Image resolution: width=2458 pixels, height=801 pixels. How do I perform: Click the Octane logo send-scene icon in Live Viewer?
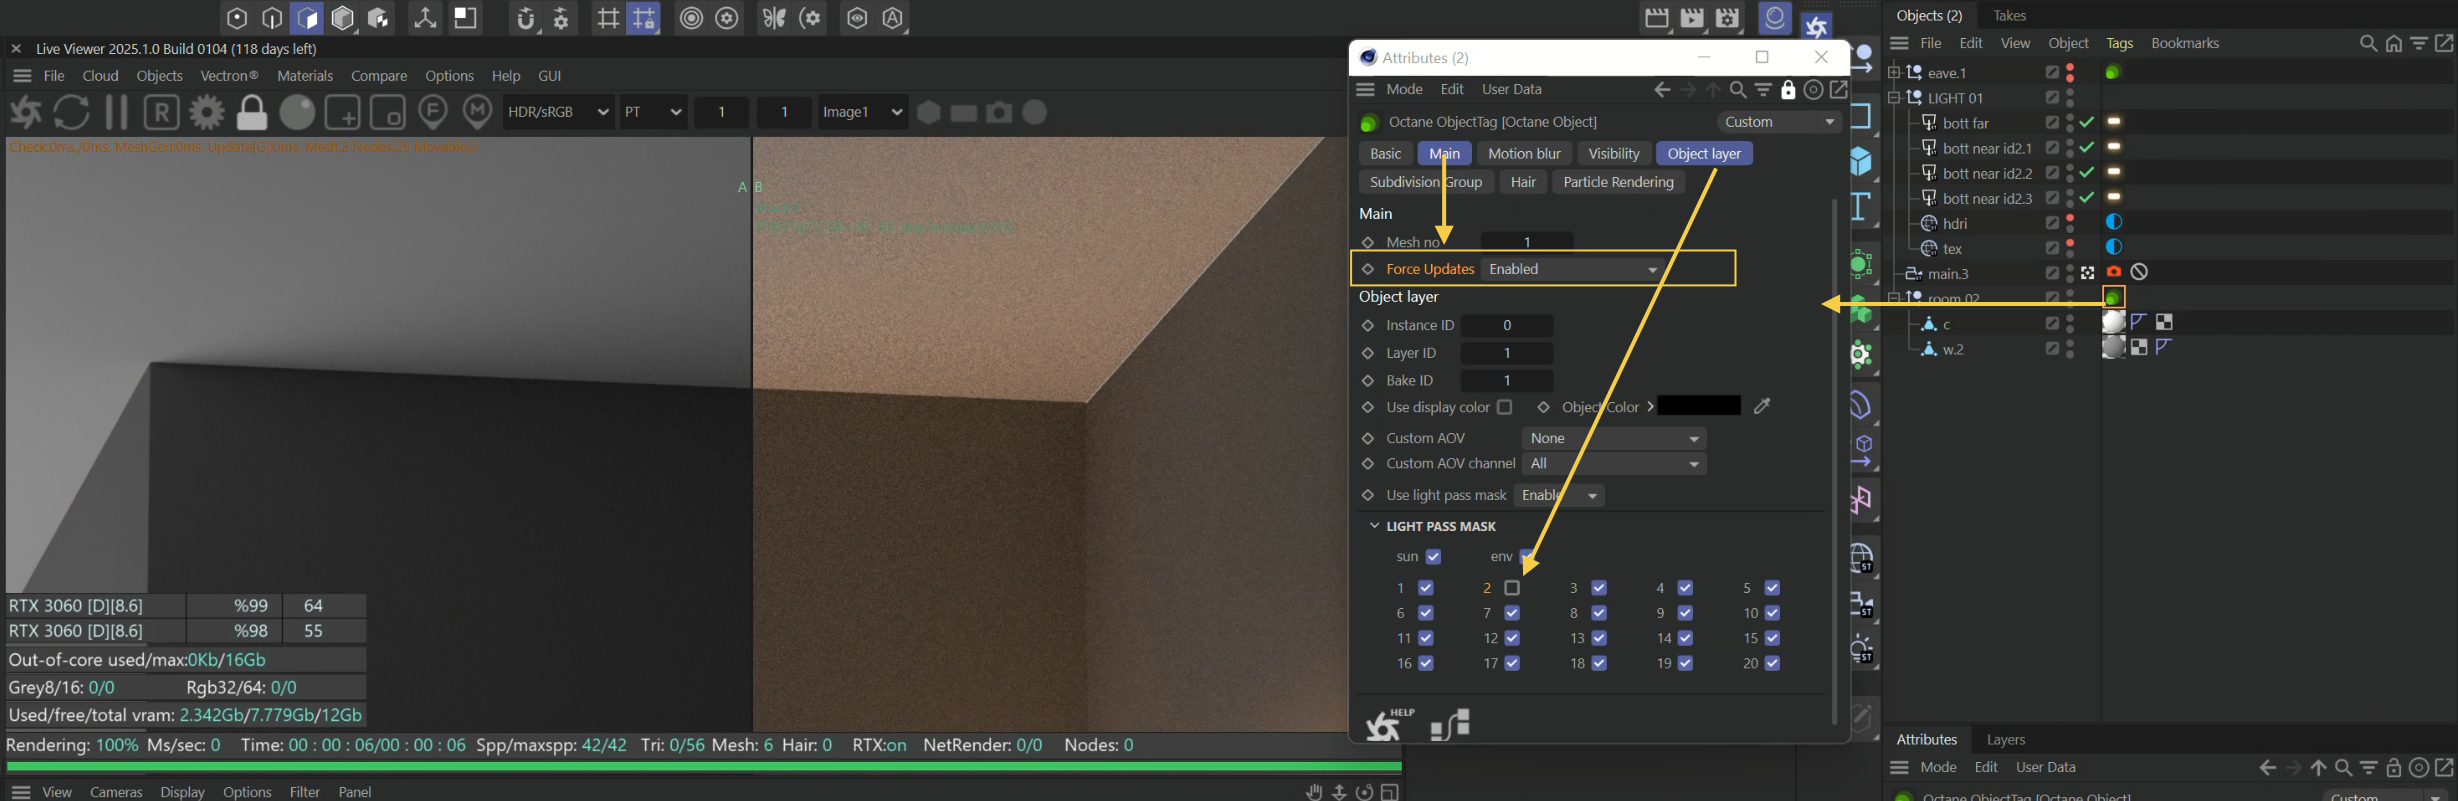click(26, 112)
